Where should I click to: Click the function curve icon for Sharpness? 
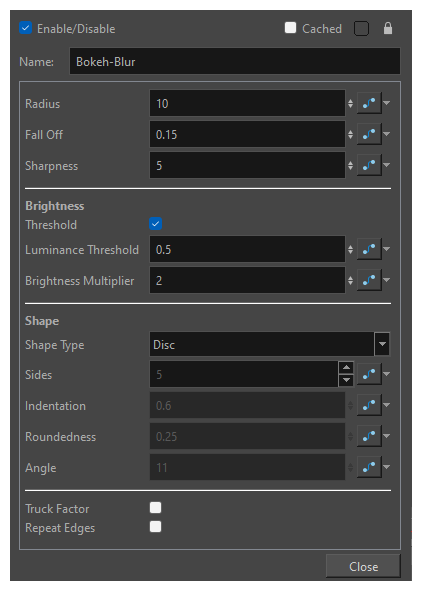369,165
